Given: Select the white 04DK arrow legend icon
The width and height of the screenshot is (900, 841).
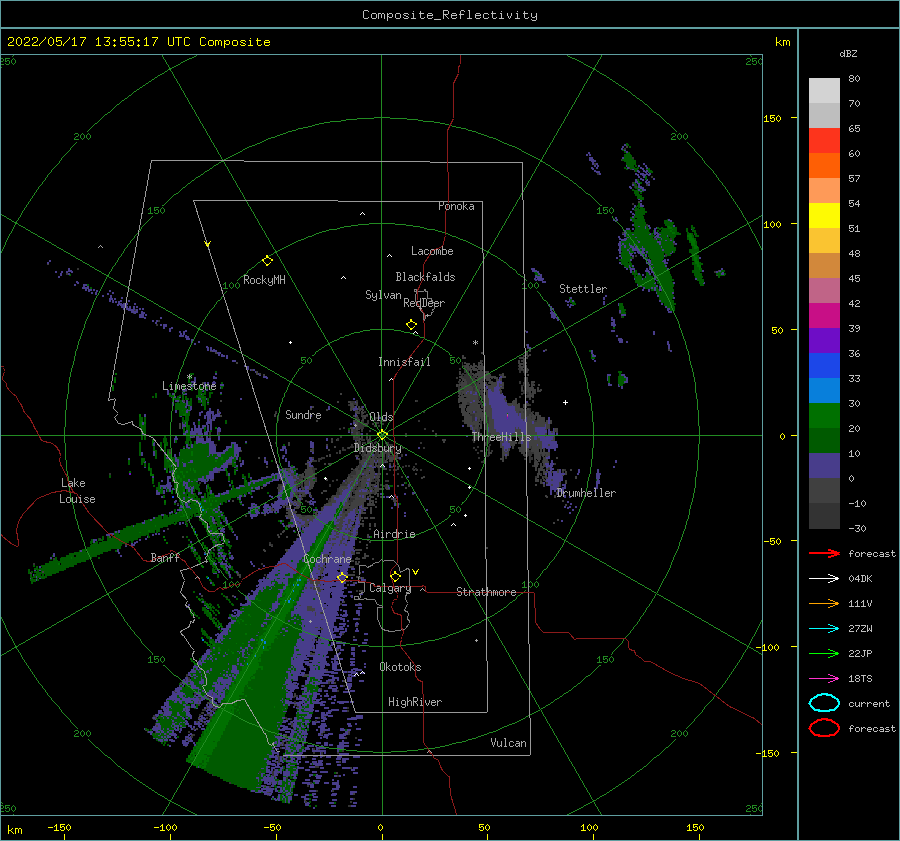Looking at the screenshot, I should coord(824,579).
